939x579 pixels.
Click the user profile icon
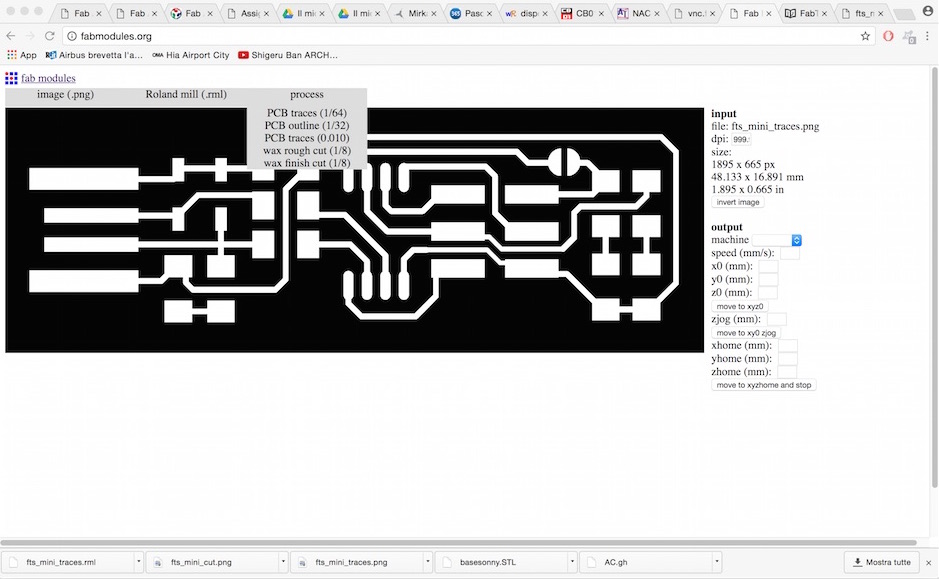[929, 11]
